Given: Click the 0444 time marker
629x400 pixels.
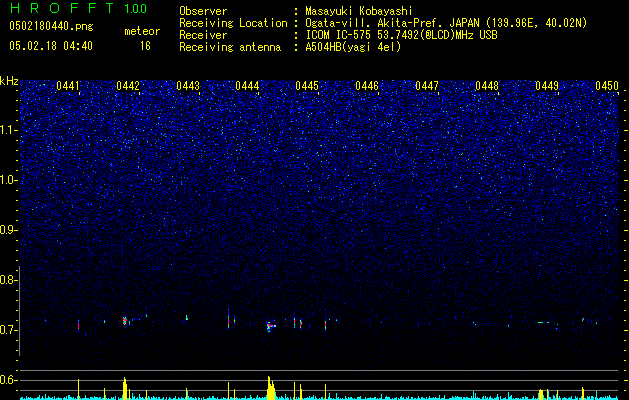Looking at the screenshot, I should [x=247, y=85].
